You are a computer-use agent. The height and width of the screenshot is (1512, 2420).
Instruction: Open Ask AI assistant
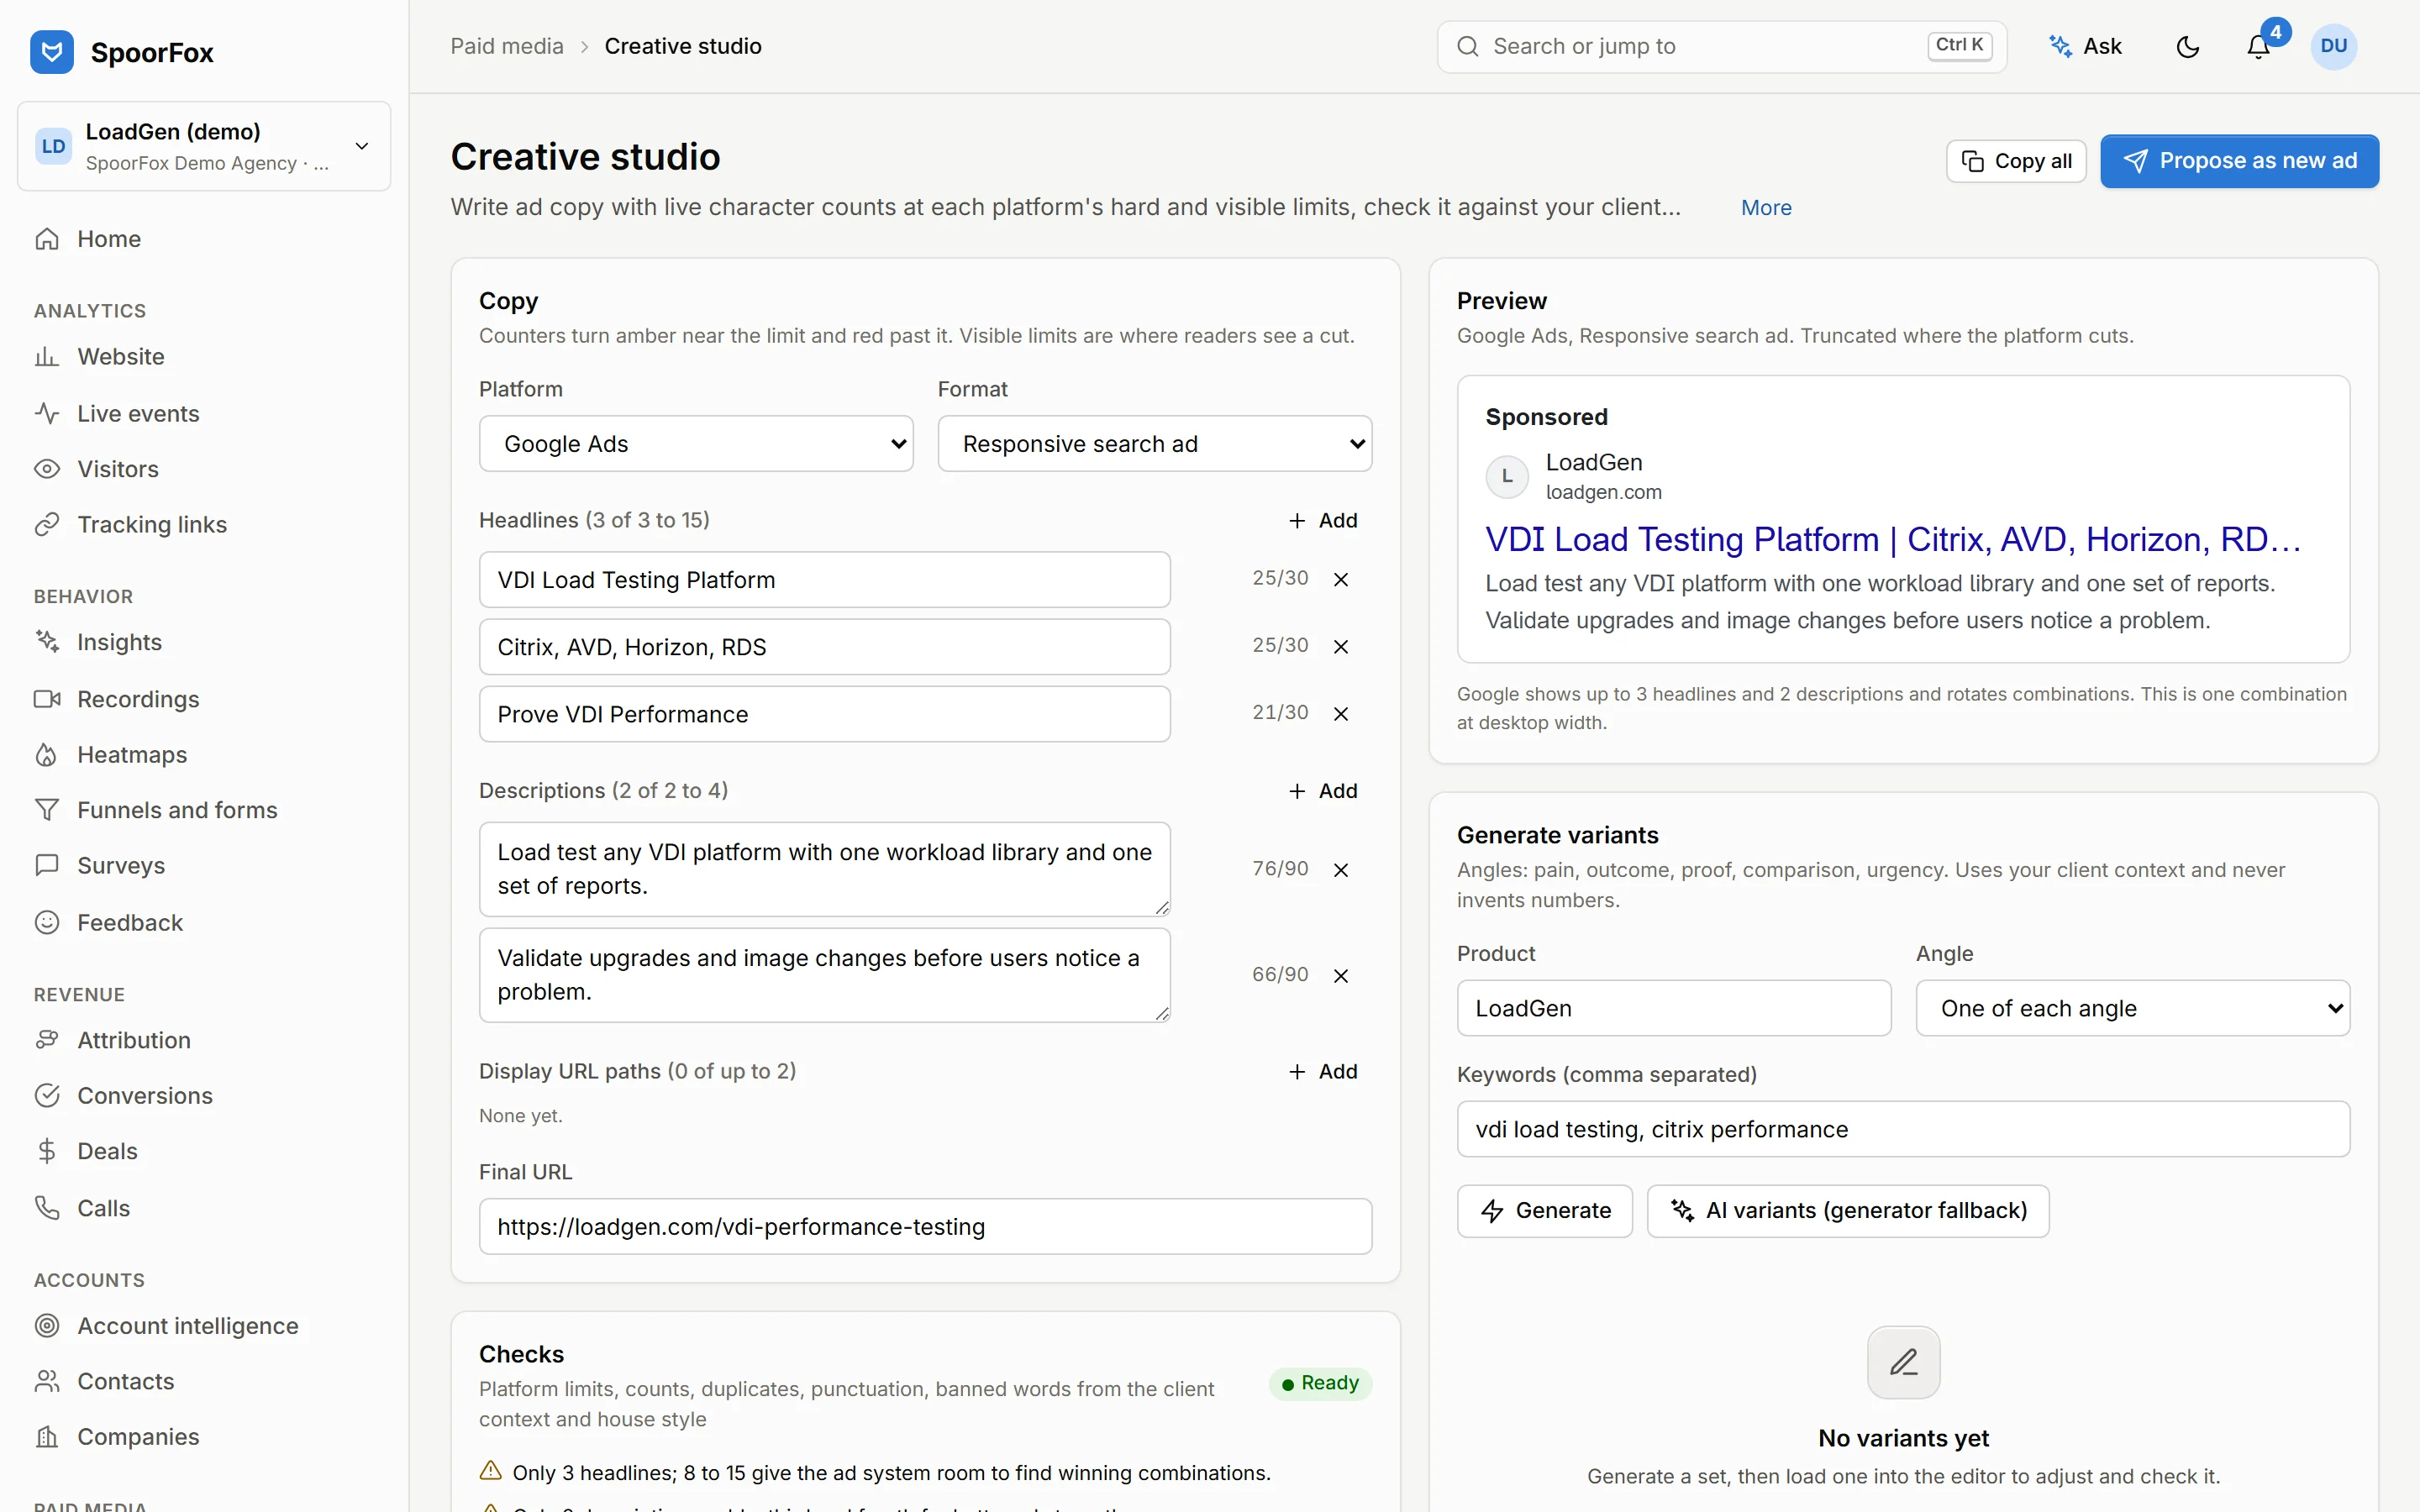pyautogui.click(x=2086, y=46)
